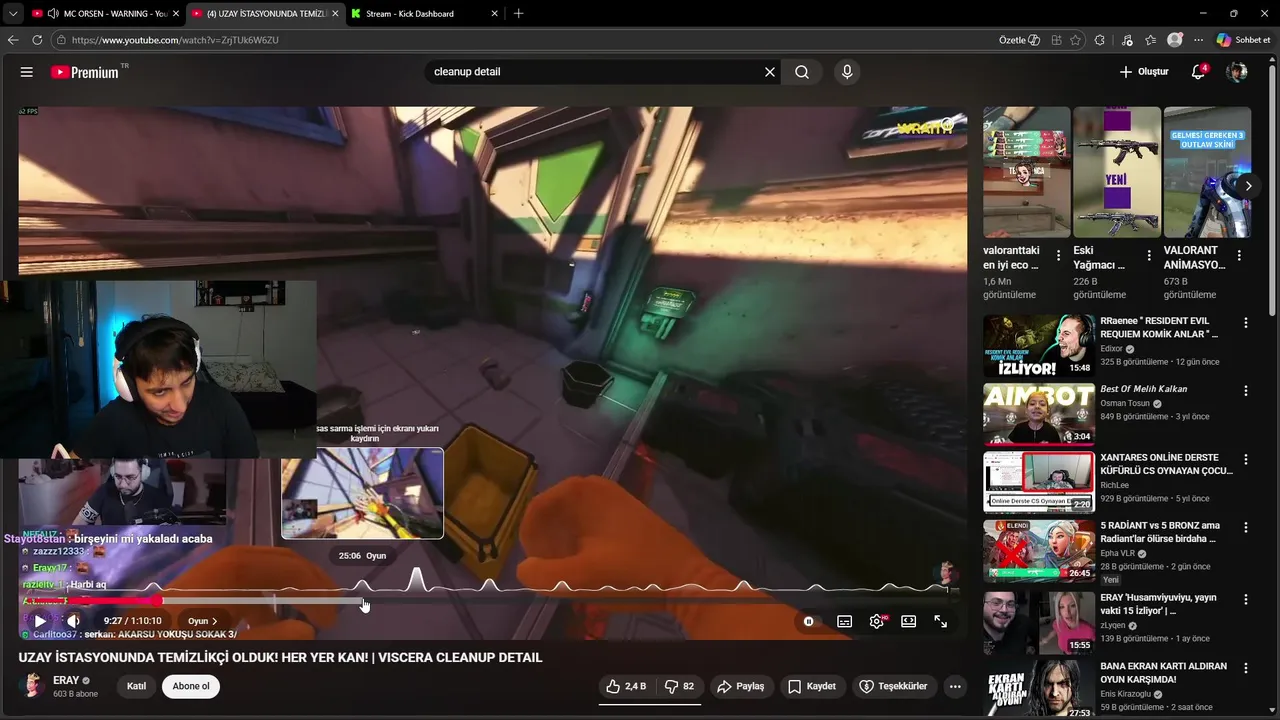Open the Osman Tosun channel name
This screenshot has width=1280, height=720.
(1125, 403)
